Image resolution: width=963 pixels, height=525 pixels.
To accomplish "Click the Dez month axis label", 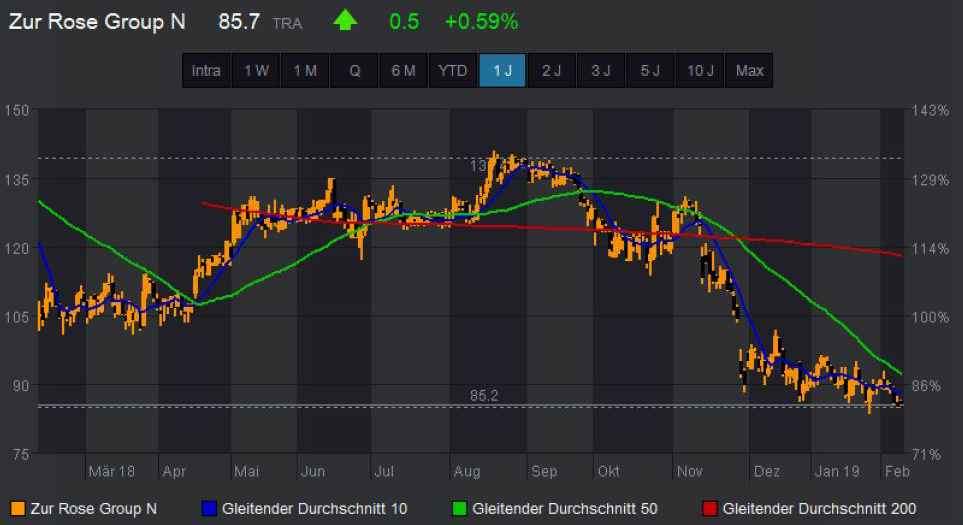I will [766, 472].
